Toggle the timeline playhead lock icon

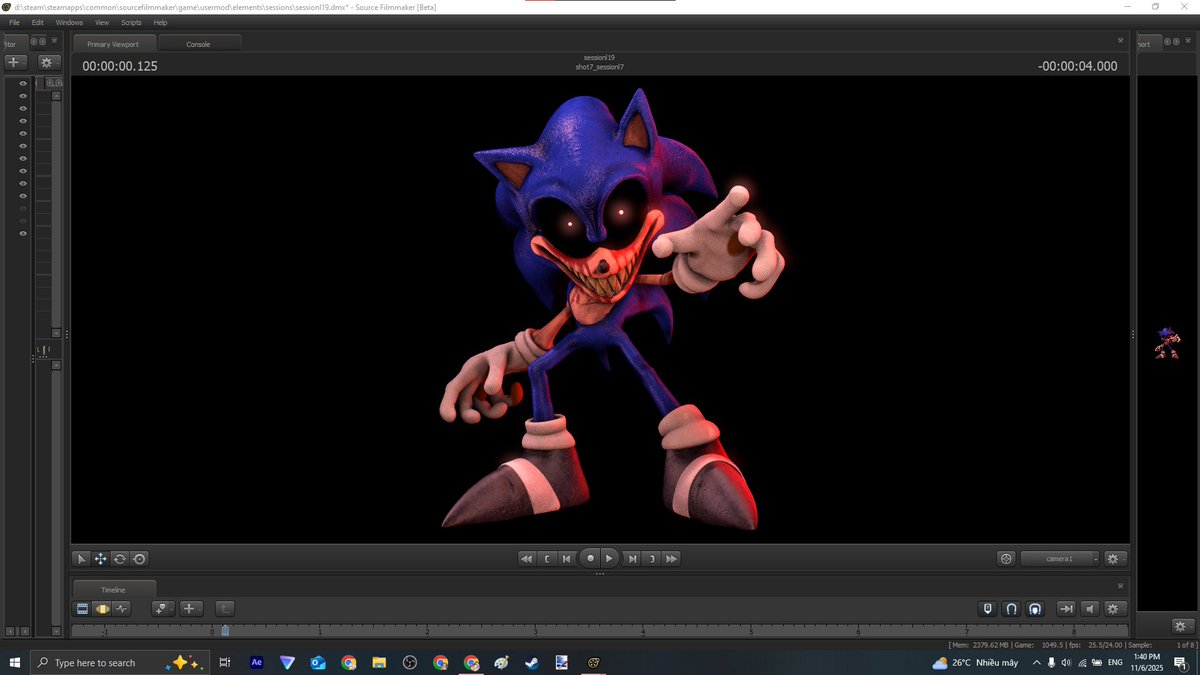click(988, 608)
